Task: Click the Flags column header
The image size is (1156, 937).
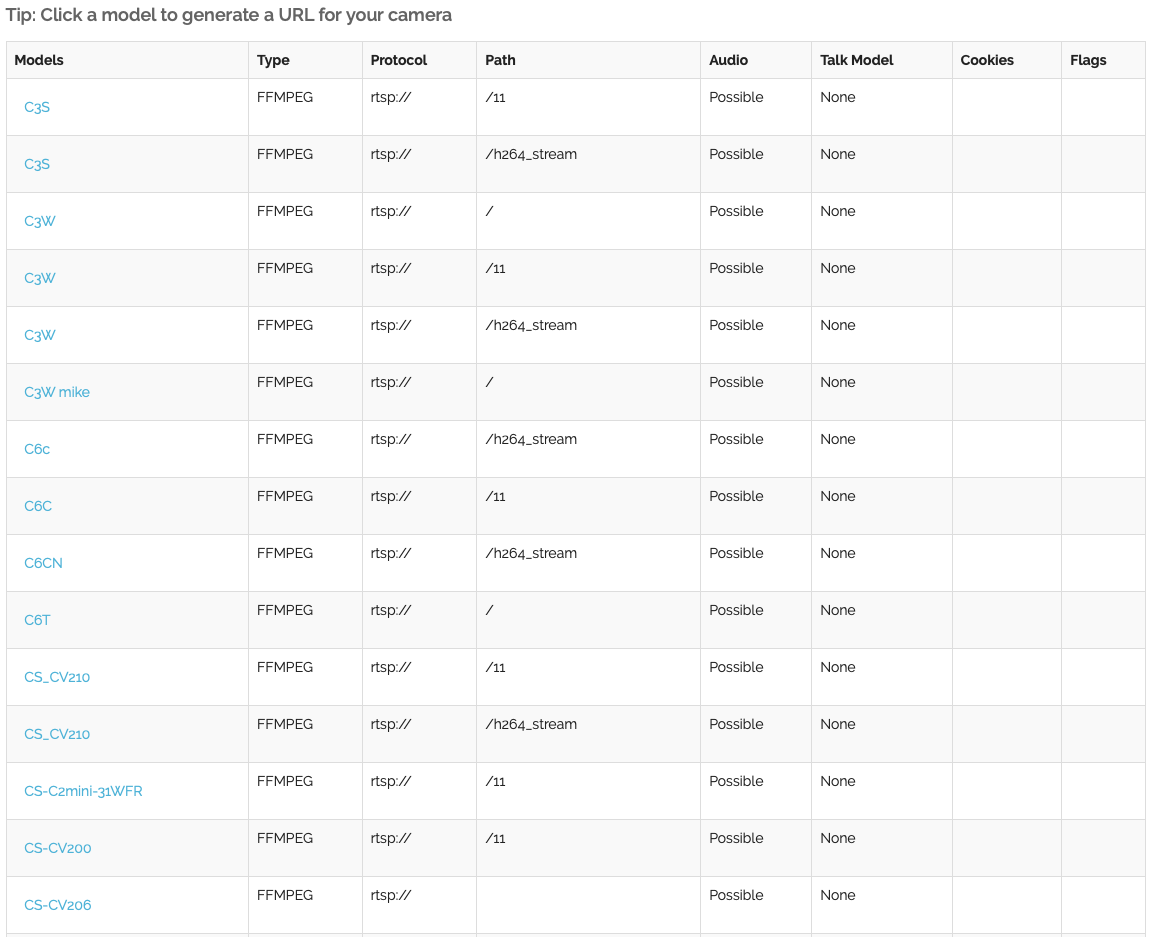Action: pos(1088,60)
